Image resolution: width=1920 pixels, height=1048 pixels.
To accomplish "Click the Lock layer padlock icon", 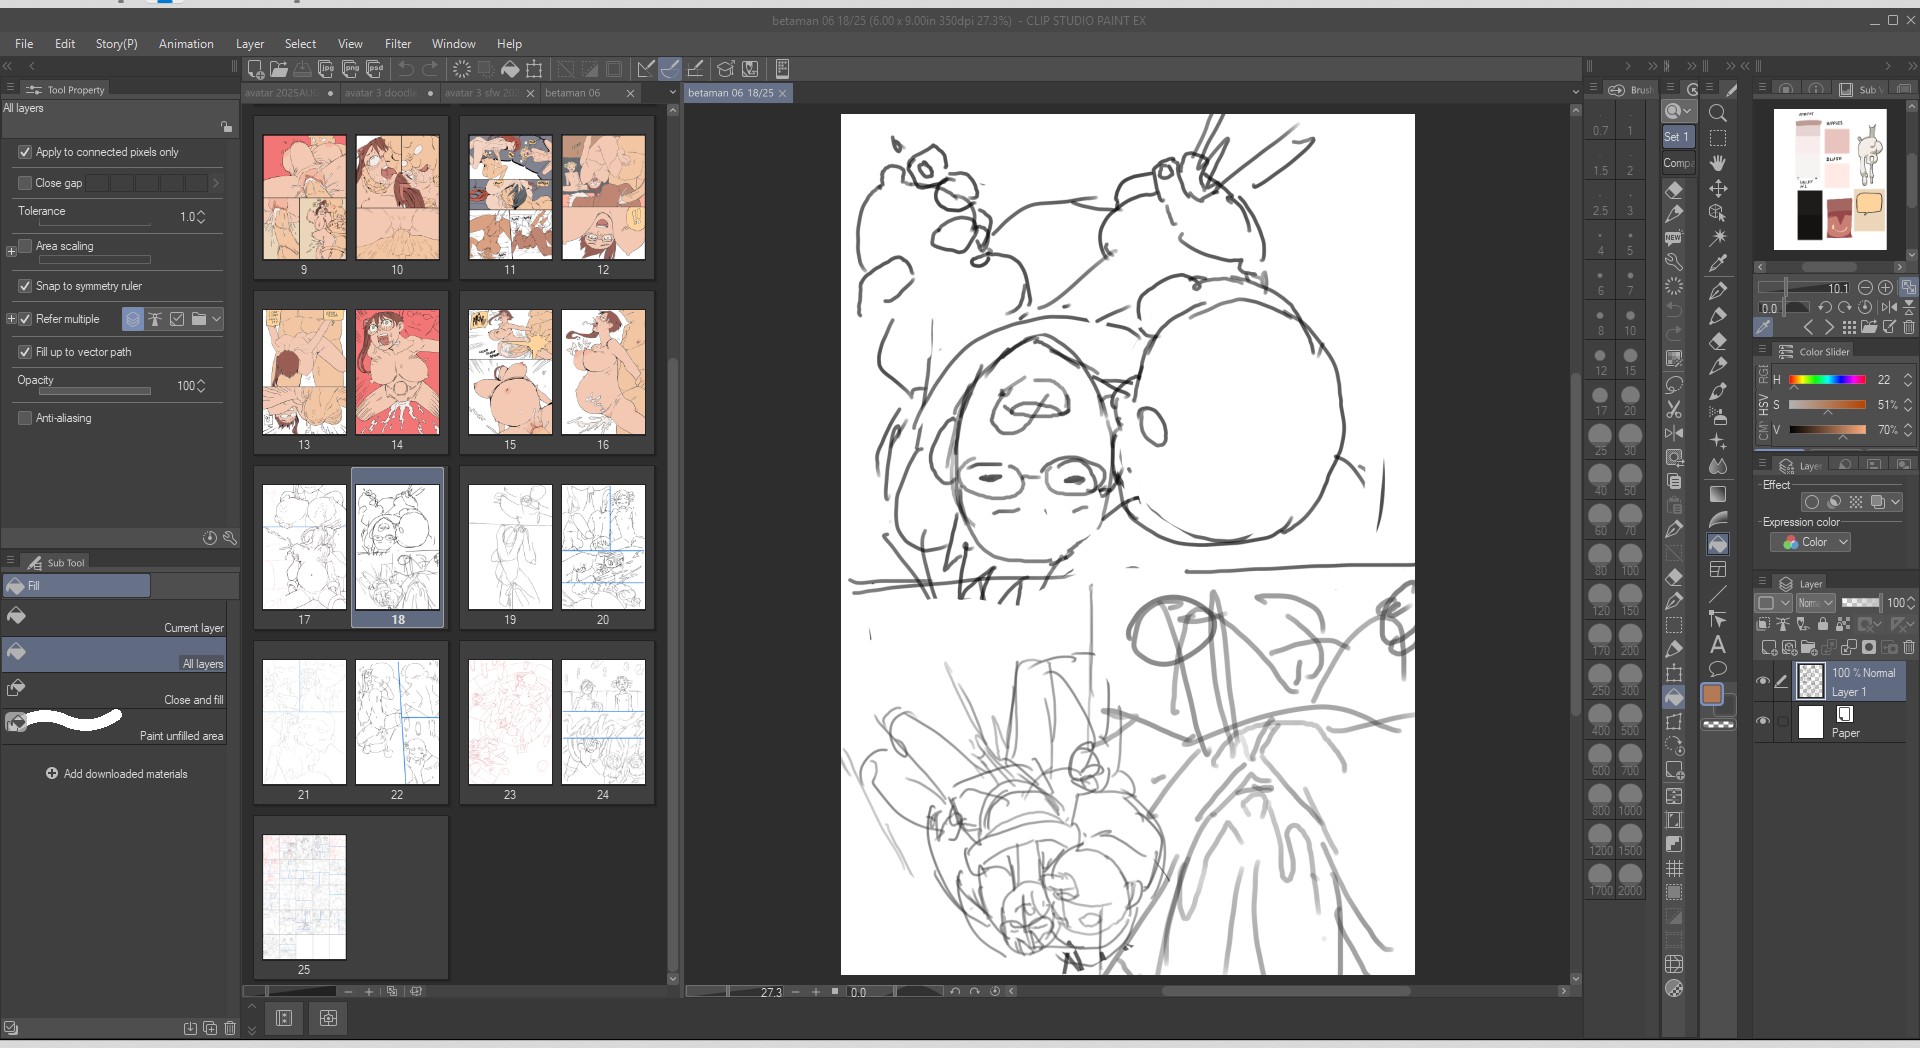I will [x=1822, y=625].
